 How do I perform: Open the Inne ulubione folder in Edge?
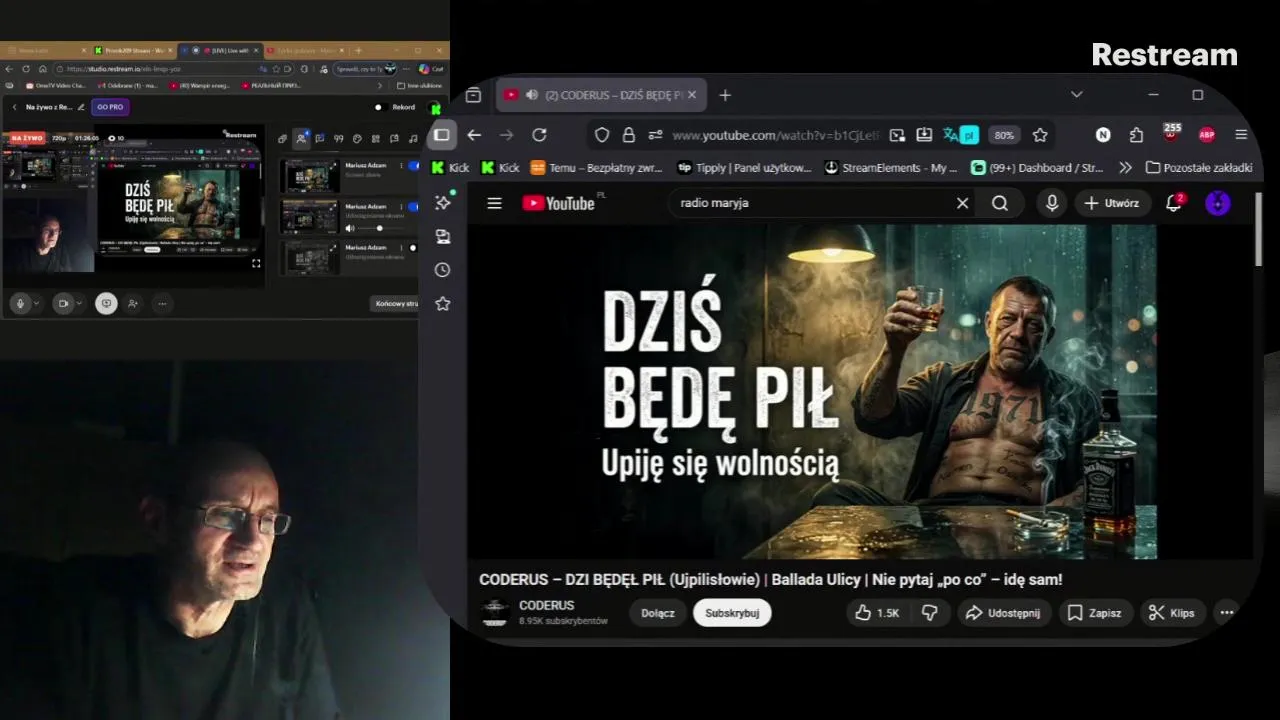coord(421,86)
